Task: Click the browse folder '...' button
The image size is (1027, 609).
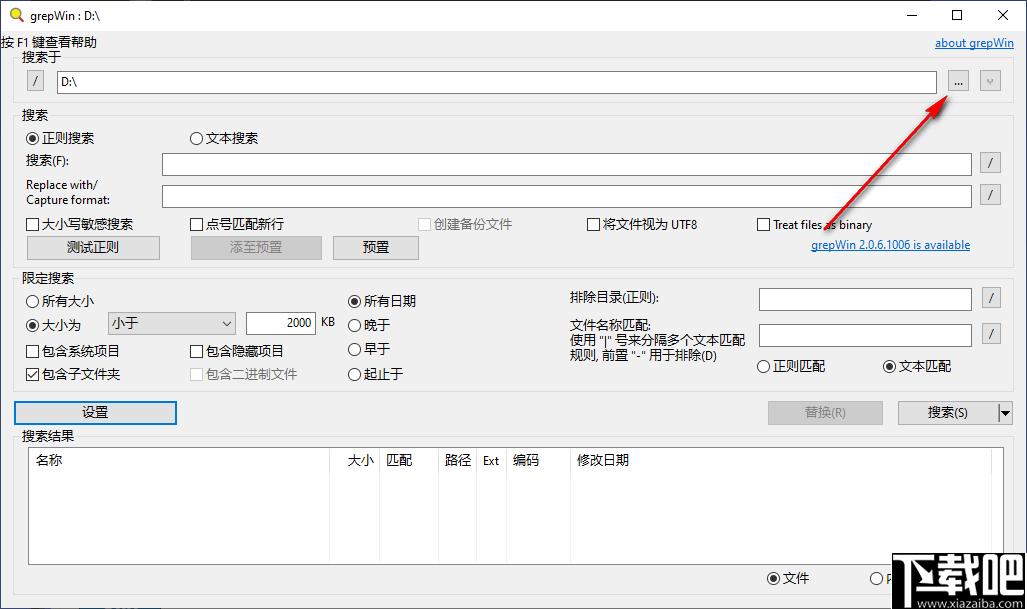Action: tap(958, 82)
